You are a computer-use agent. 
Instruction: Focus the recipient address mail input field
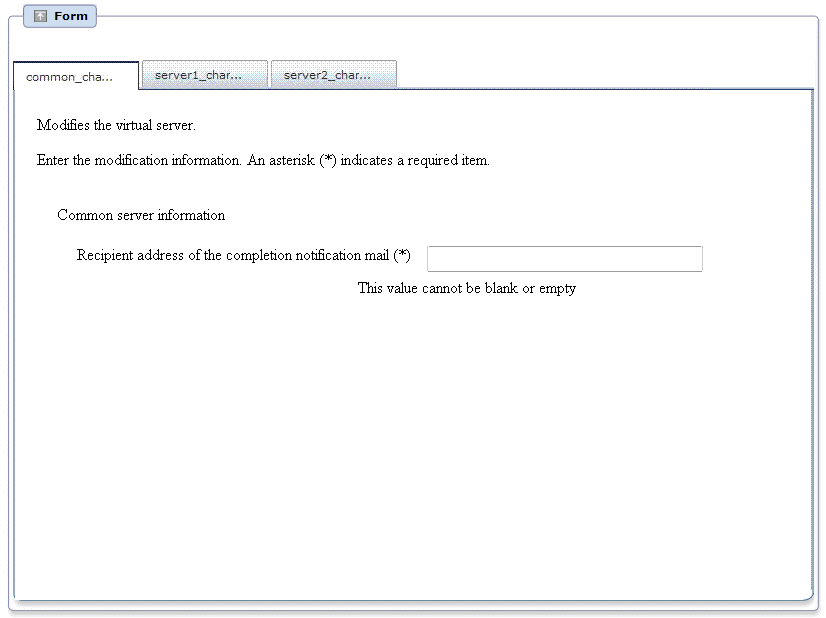tap(565, 259)
